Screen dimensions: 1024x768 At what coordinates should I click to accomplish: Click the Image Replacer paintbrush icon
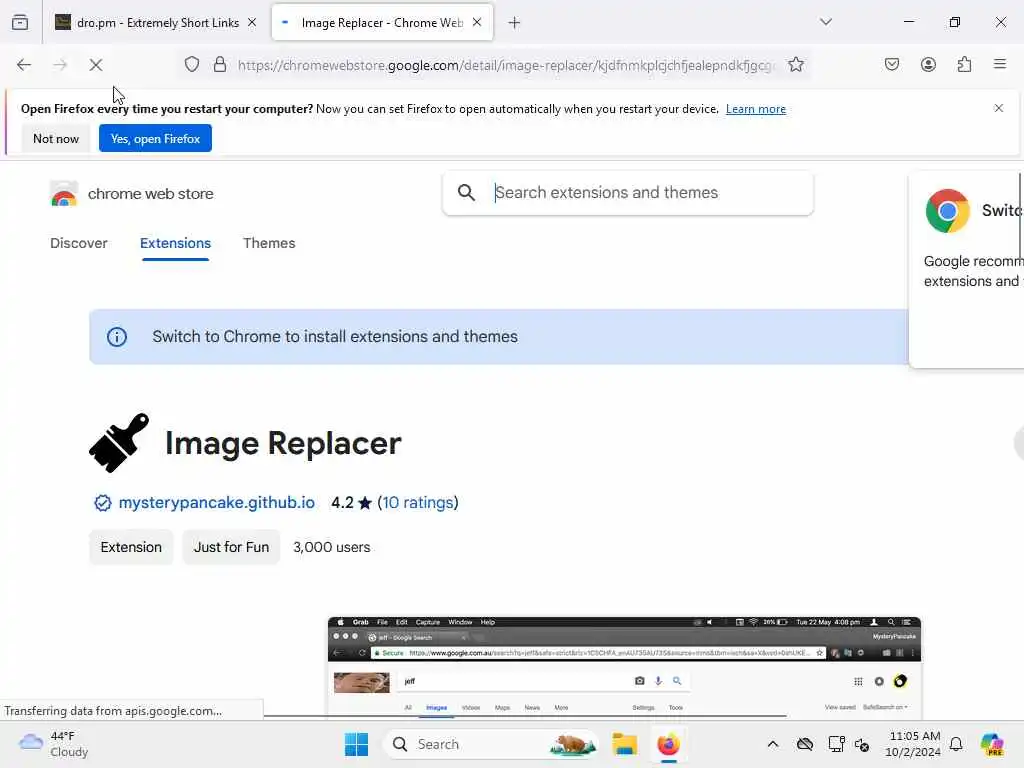(x=119, y=443)
